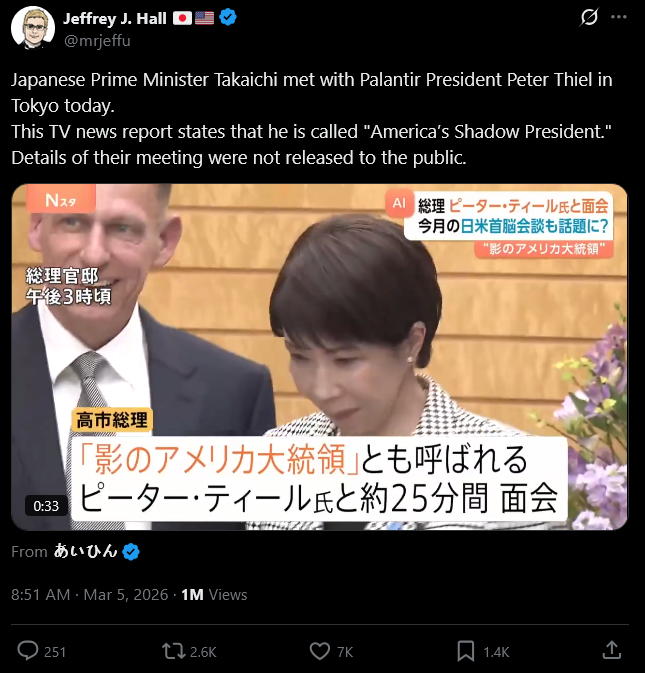The height and width of the screenshot is (673, 645).
Task: Click the blue verified badge beside Jeffrey J. Hall
Action: click(227, 18)
